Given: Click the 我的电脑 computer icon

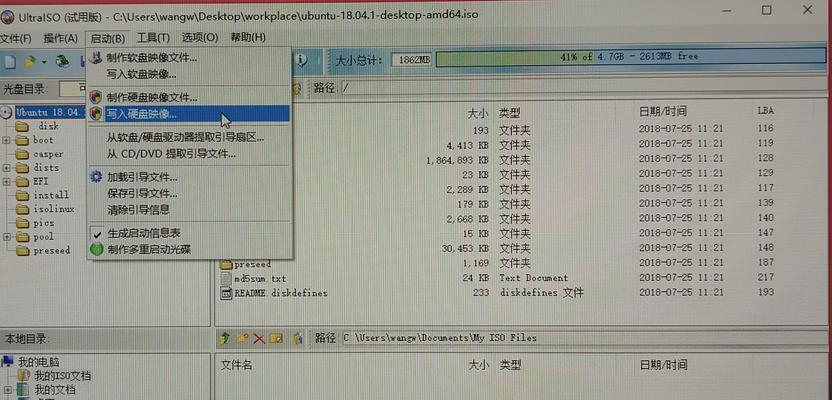Looking at the screenshot, I should [x=7, y=362].
